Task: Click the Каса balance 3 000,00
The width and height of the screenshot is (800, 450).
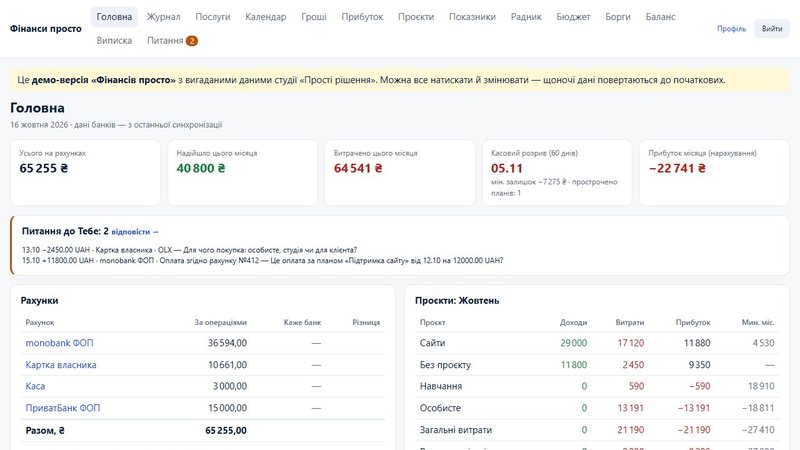Action: coord(230,386)
